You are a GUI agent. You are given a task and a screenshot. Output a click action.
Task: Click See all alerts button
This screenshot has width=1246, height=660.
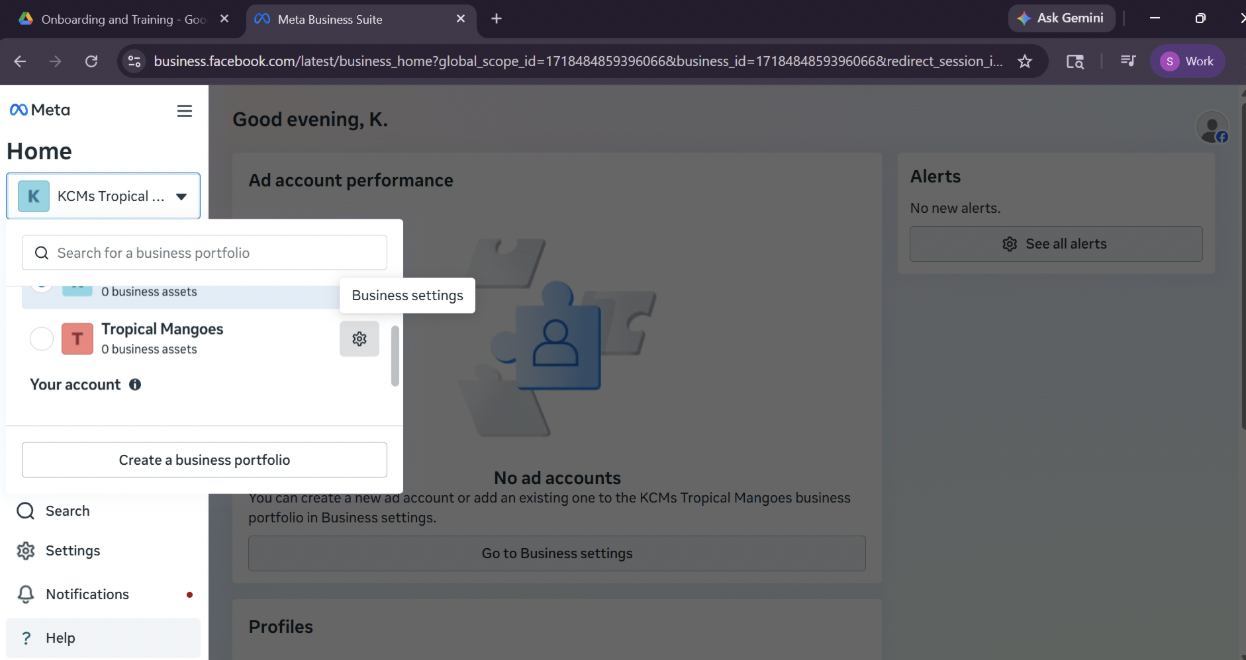coord(1056,244)
